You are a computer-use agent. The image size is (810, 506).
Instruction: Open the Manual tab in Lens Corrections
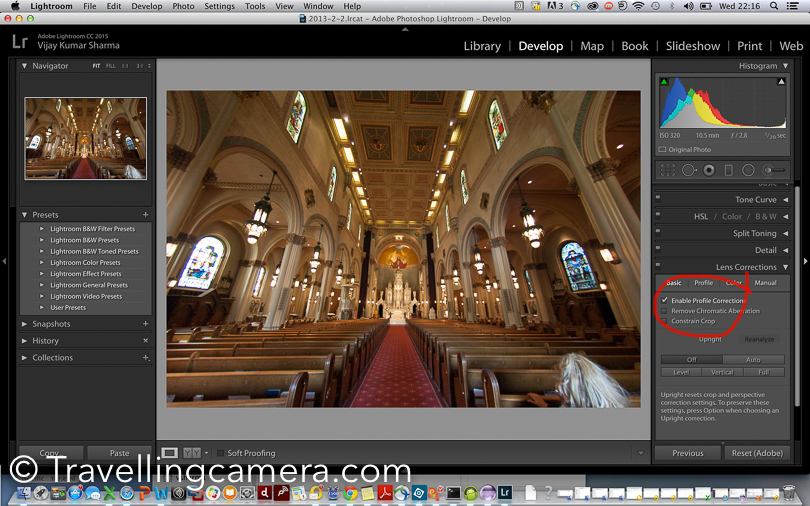click(765, 282)
